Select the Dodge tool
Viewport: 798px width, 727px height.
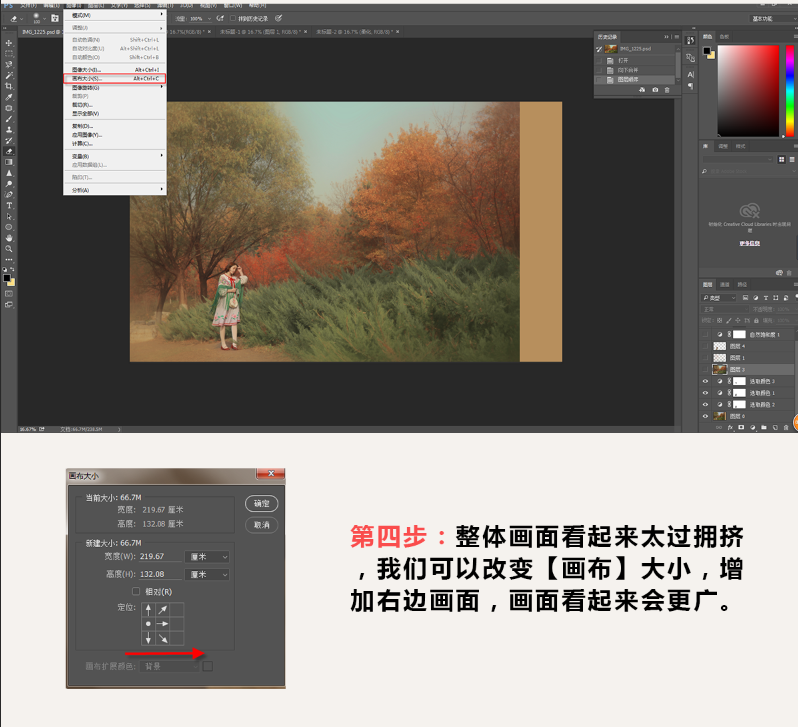(x=9, y=184)
